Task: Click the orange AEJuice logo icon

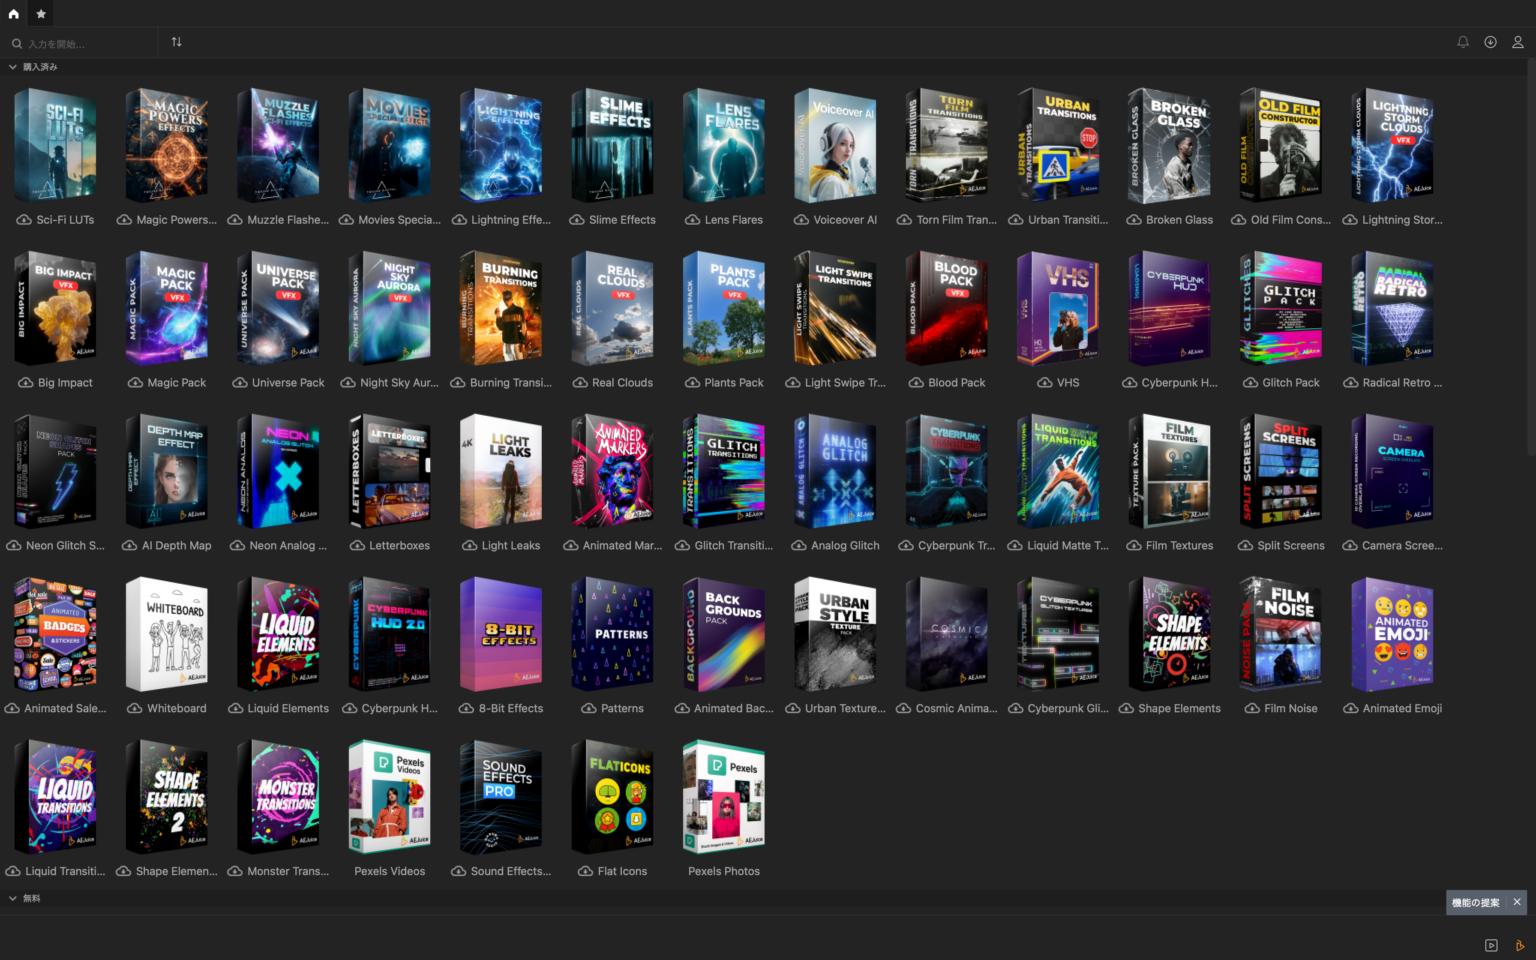Action: click(x=1519, y=945)
